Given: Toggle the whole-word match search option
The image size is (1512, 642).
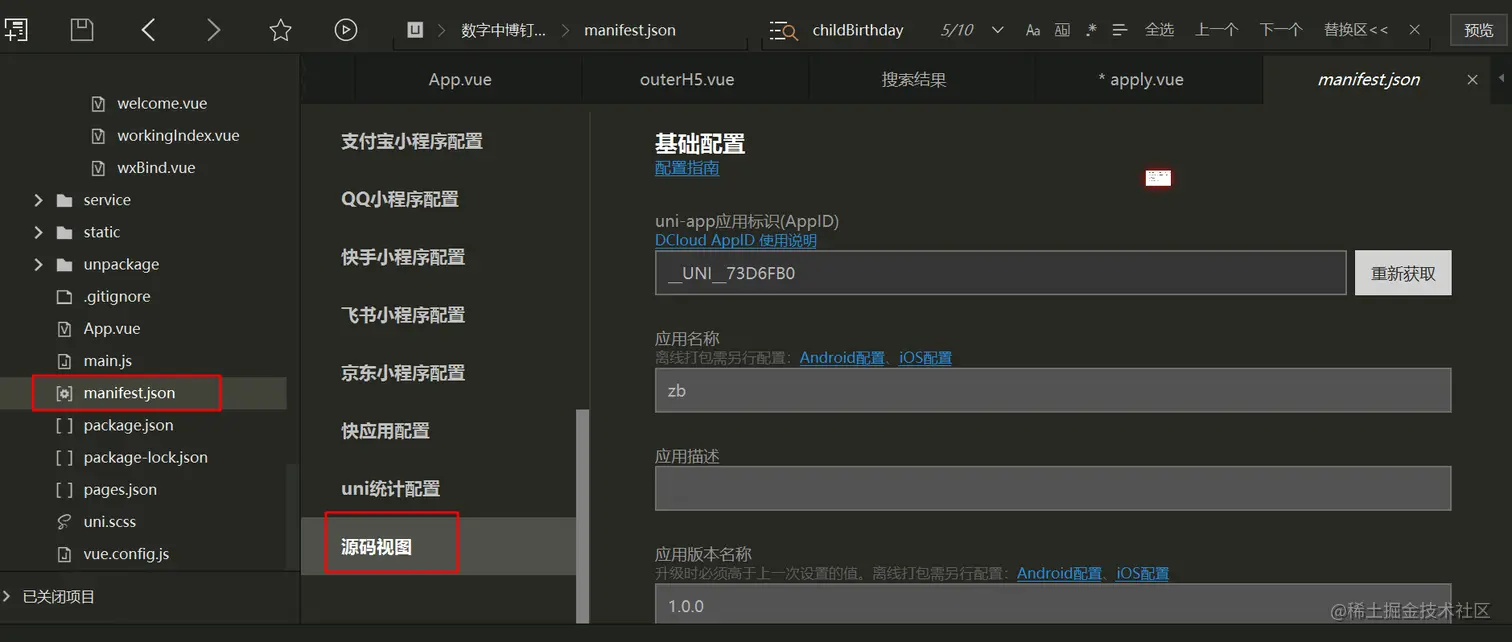Looking at the screenshot, I should coord(1062,30).
